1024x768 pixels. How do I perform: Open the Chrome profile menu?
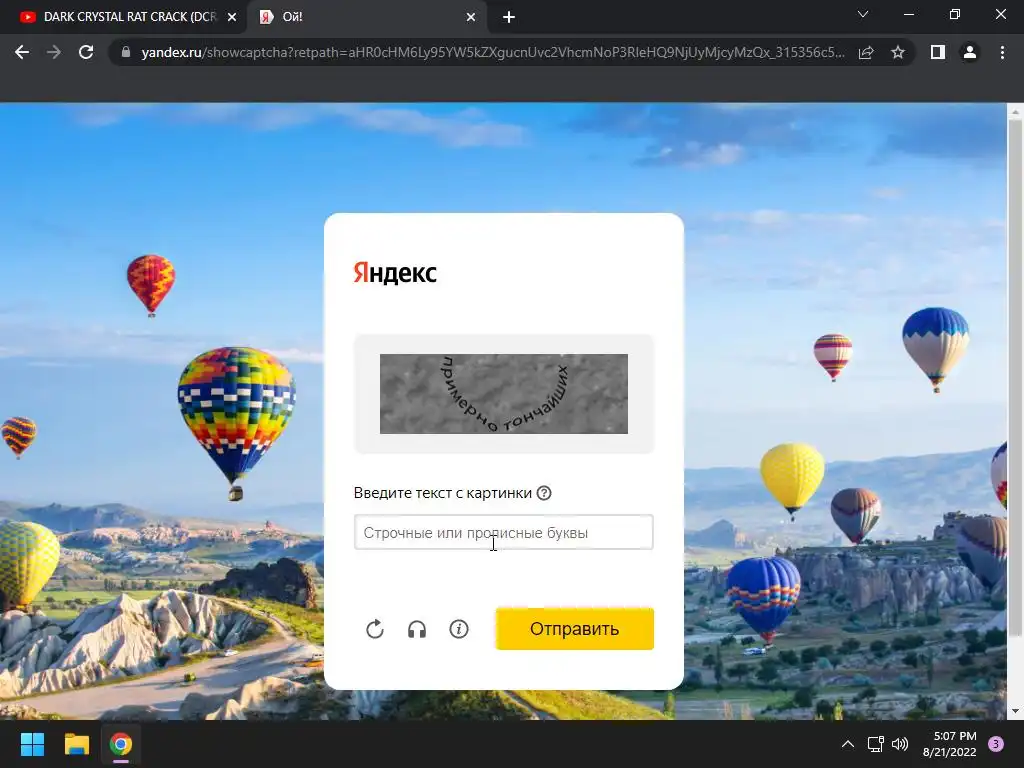[x=970, y=52]
